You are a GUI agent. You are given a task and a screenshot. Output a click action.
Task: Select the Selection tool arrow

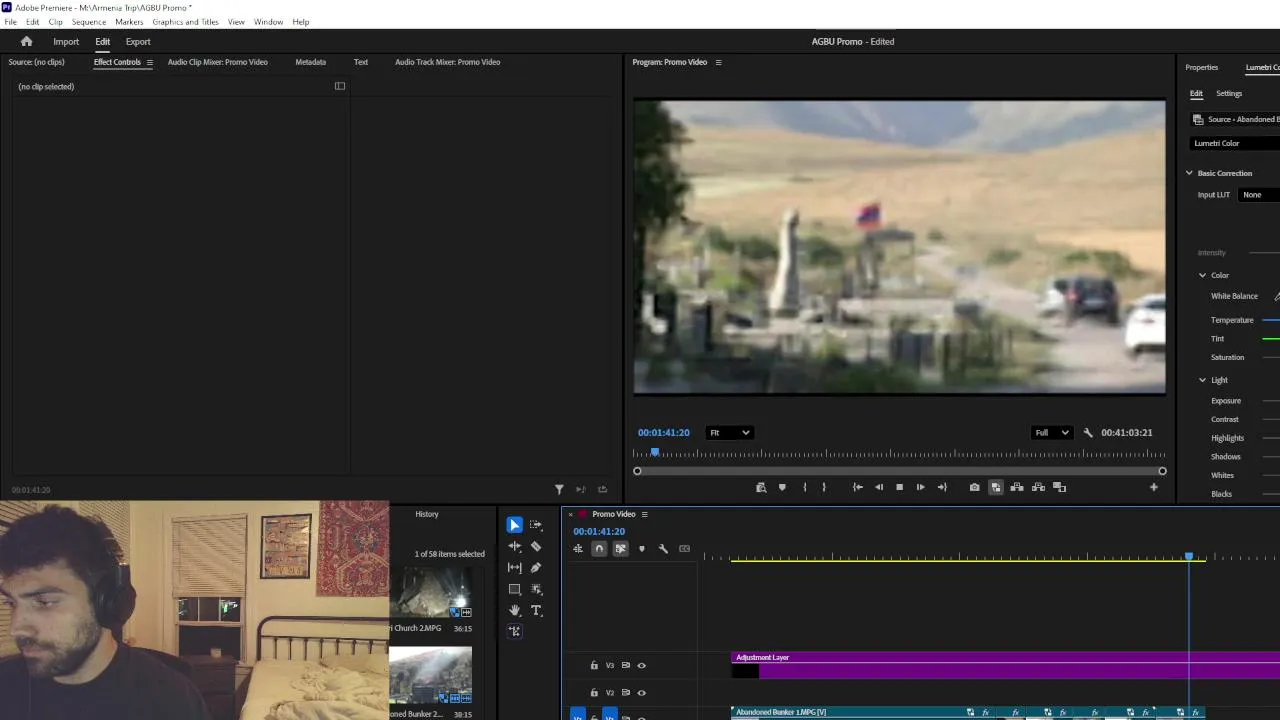coord(514,524)
